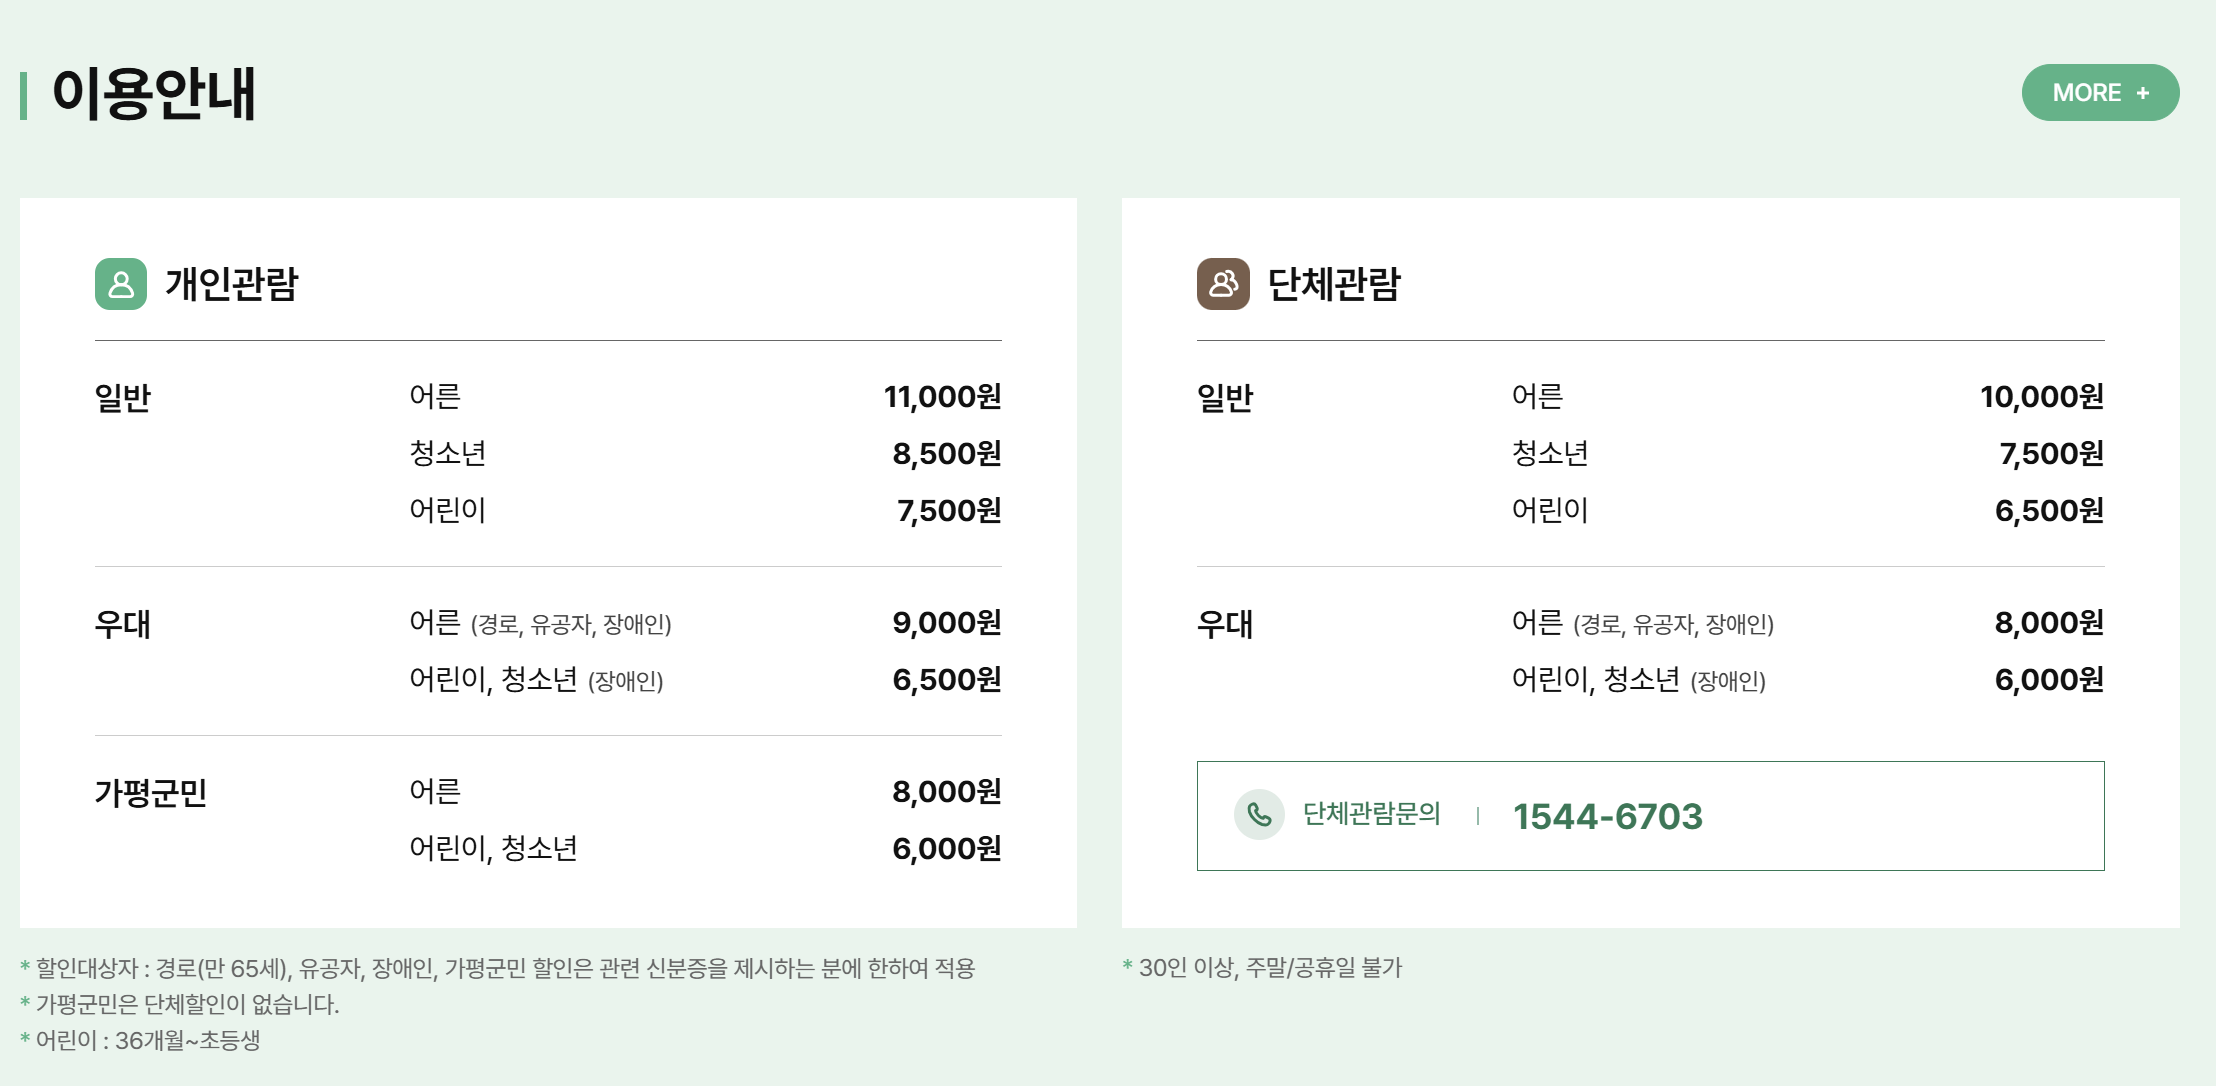Screen dimensions: 2216x1086
Task: Call the 단체관람문의 phone number 1544-6703
Action: pyautogui.click(x=1610, y=815)
